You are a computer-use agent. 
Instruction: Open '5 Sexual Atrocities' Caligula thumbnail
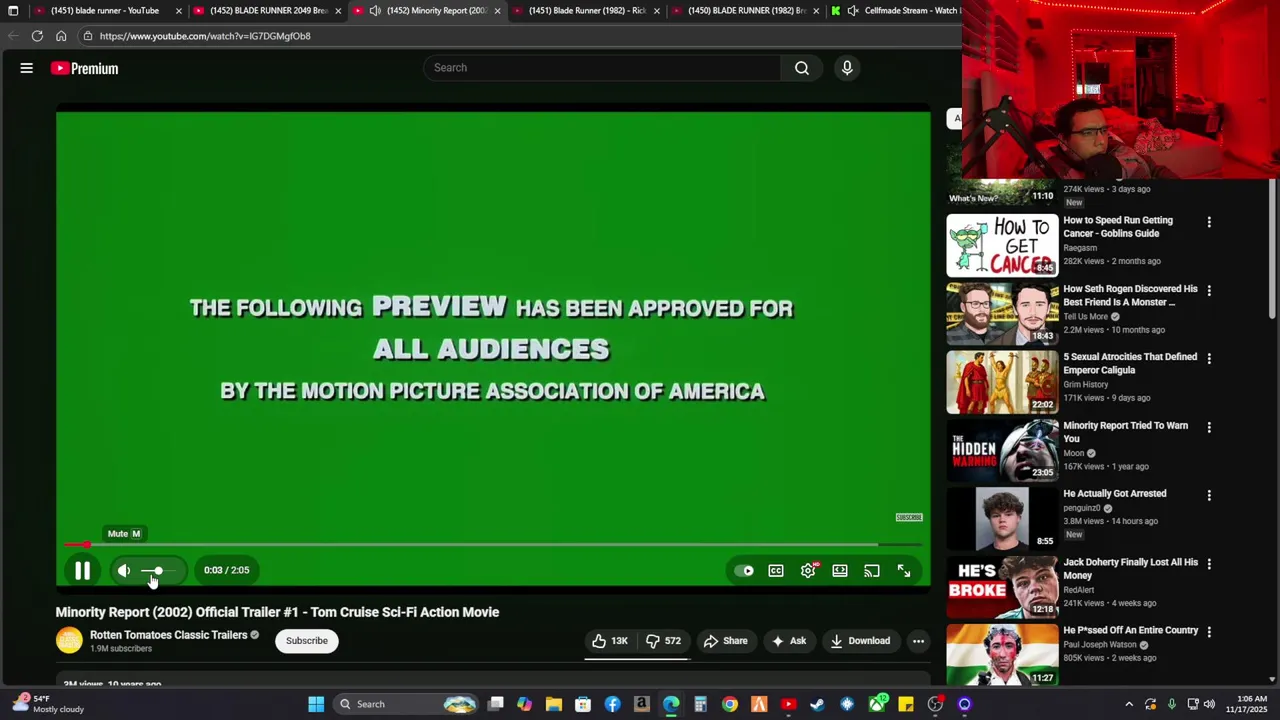[x=1002, y=382]
